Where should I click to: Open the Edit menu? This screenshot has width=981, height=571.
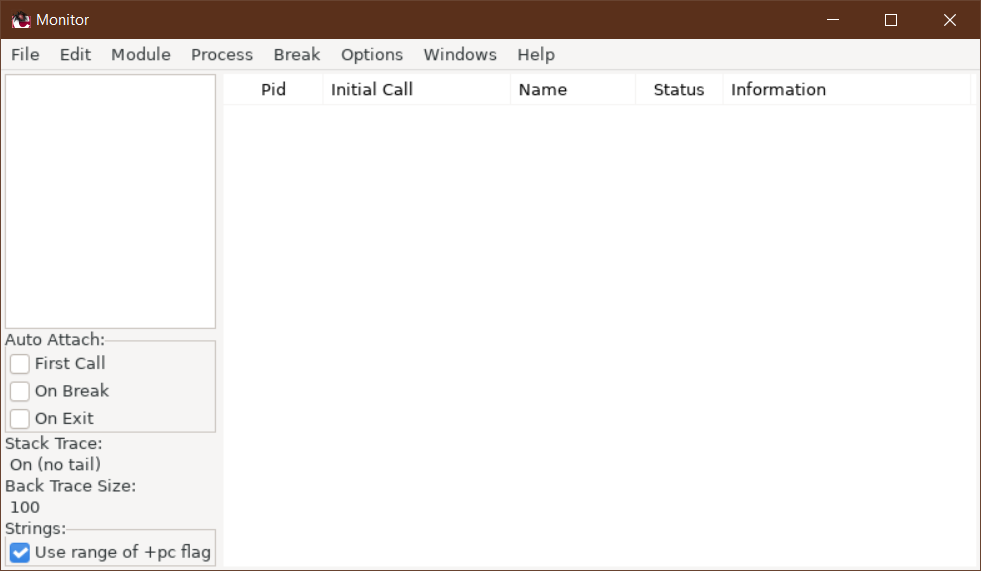[x=75, y=55]
